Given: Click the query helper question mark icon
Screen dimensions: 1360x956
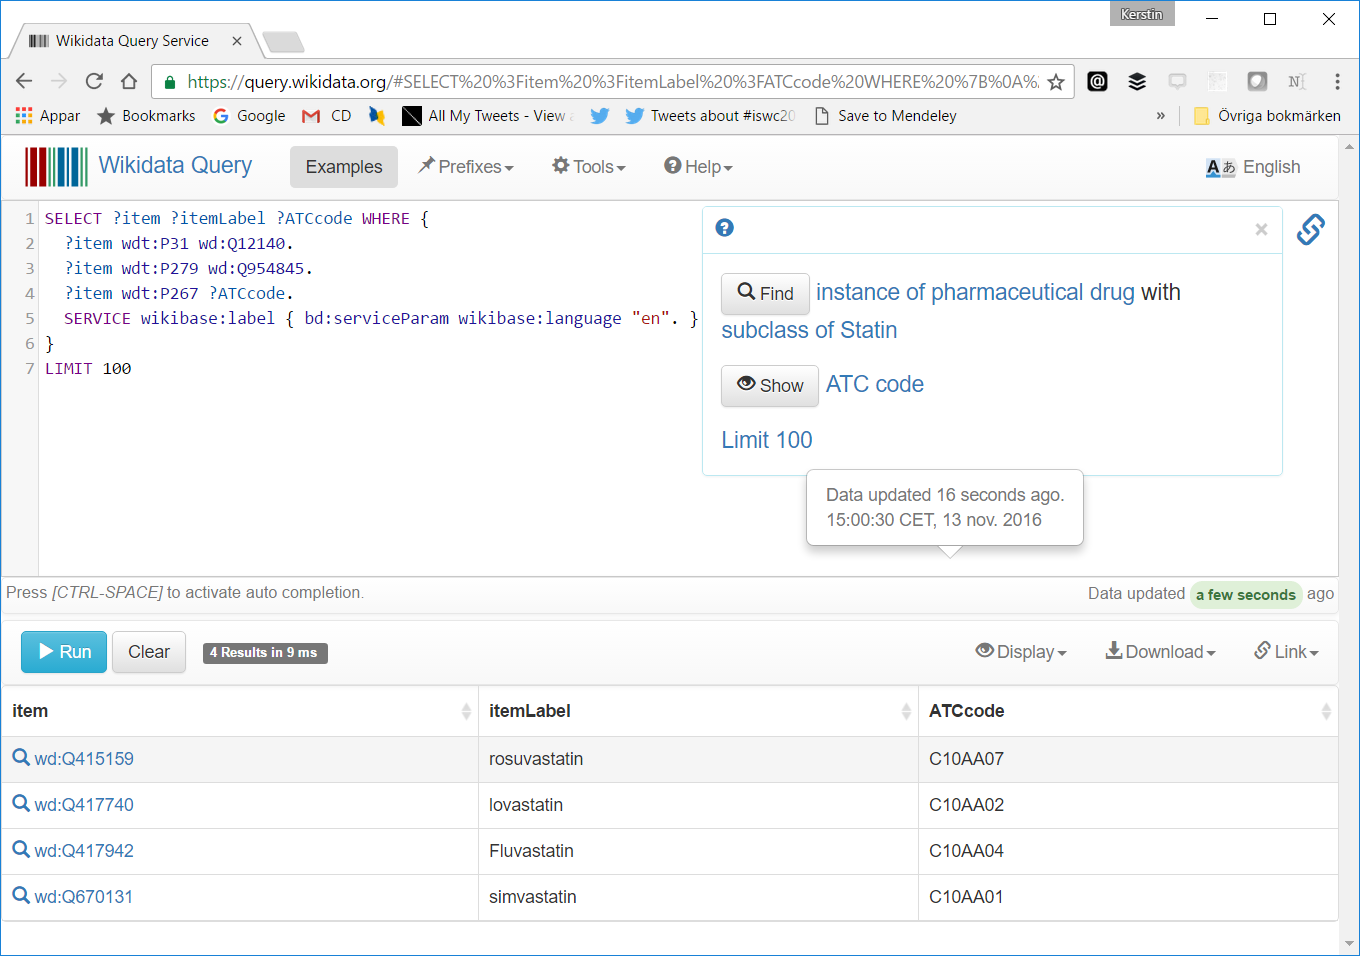Looking at the screenshot, I should point(725,228).
